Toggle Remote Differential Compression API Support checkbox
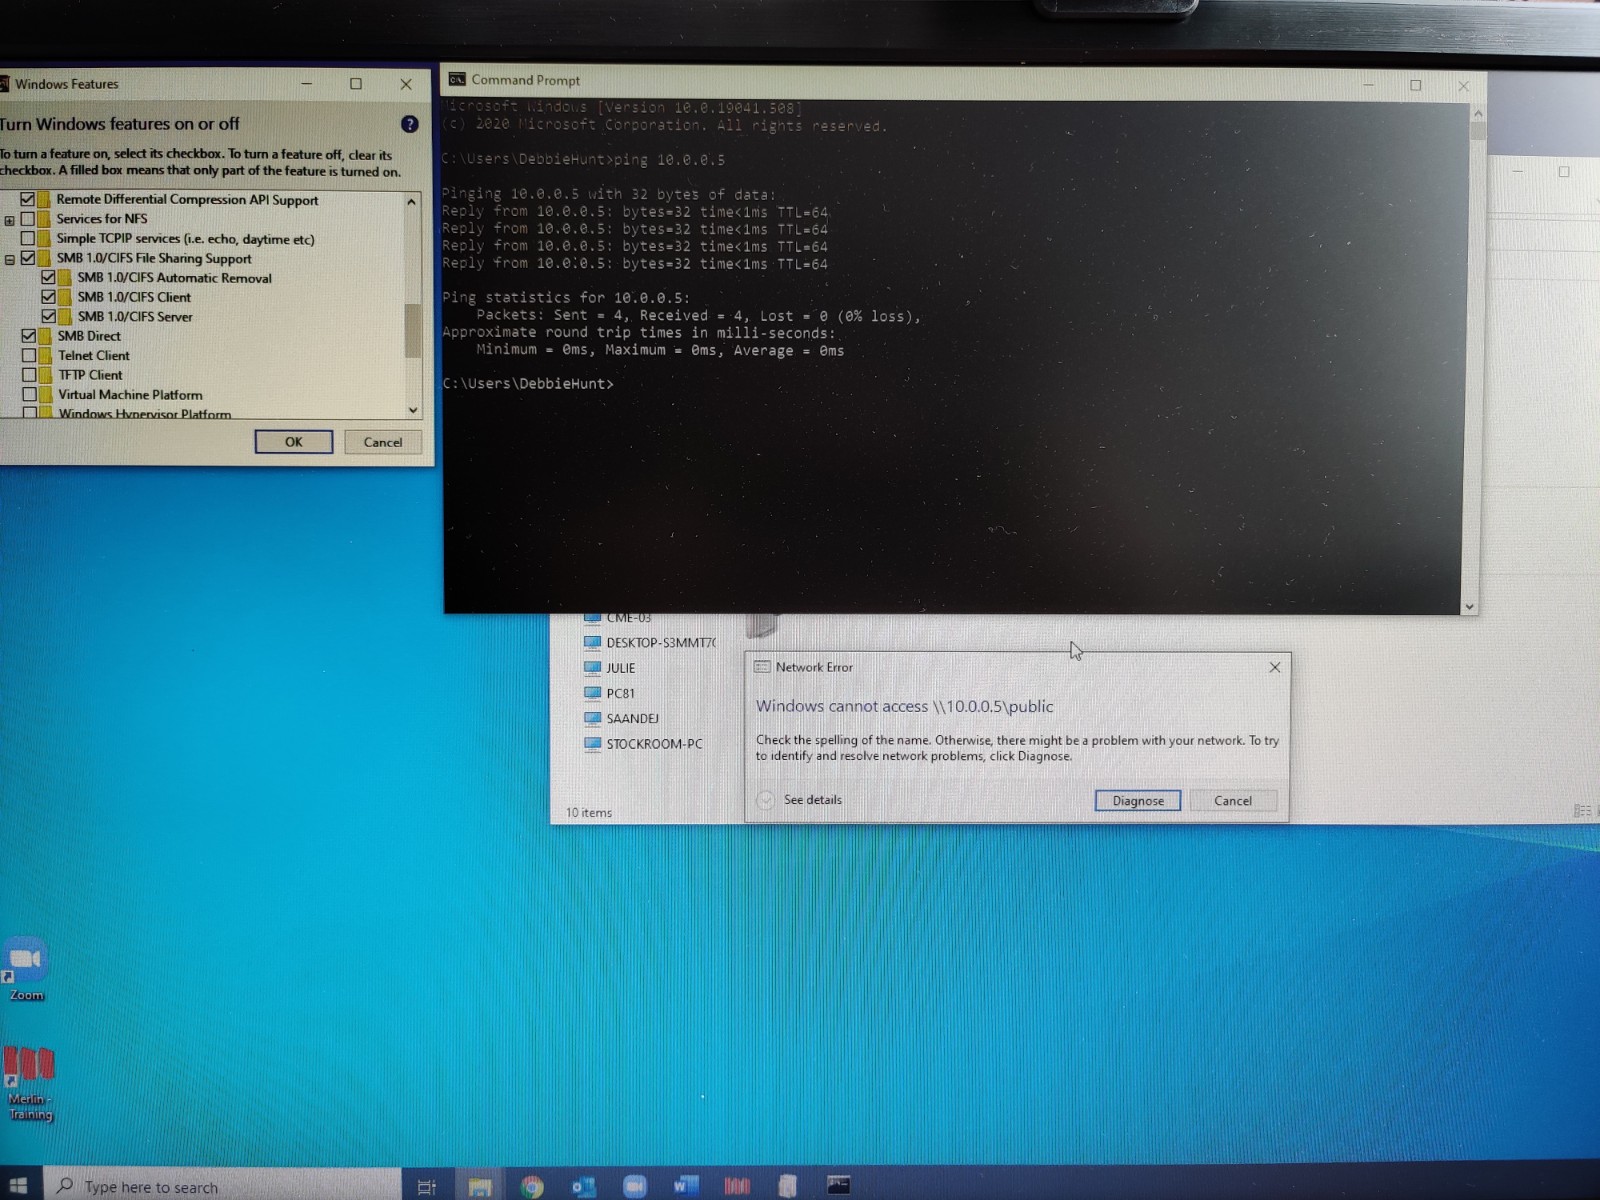Viewport: 1600px width, 1200px height. click(x=27, y=199)
